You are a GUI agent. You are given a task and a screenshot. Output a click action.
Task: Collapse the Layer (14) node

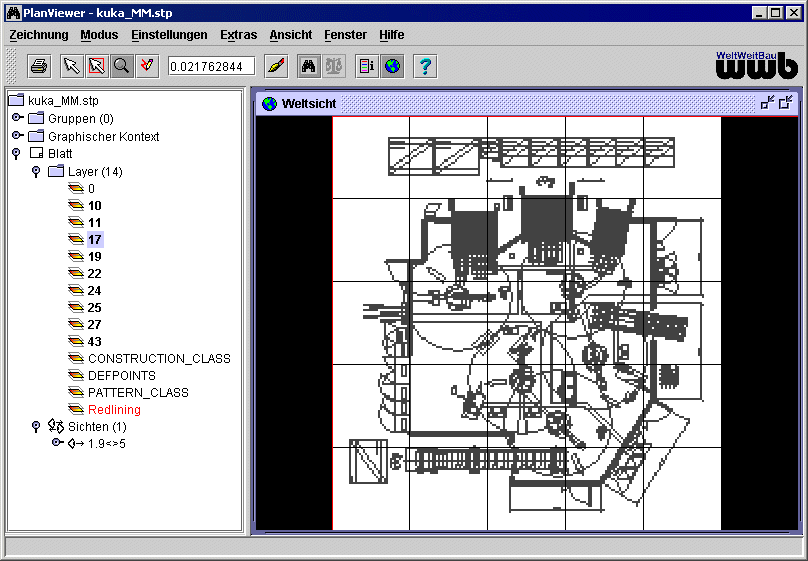[x=36, y=172]
